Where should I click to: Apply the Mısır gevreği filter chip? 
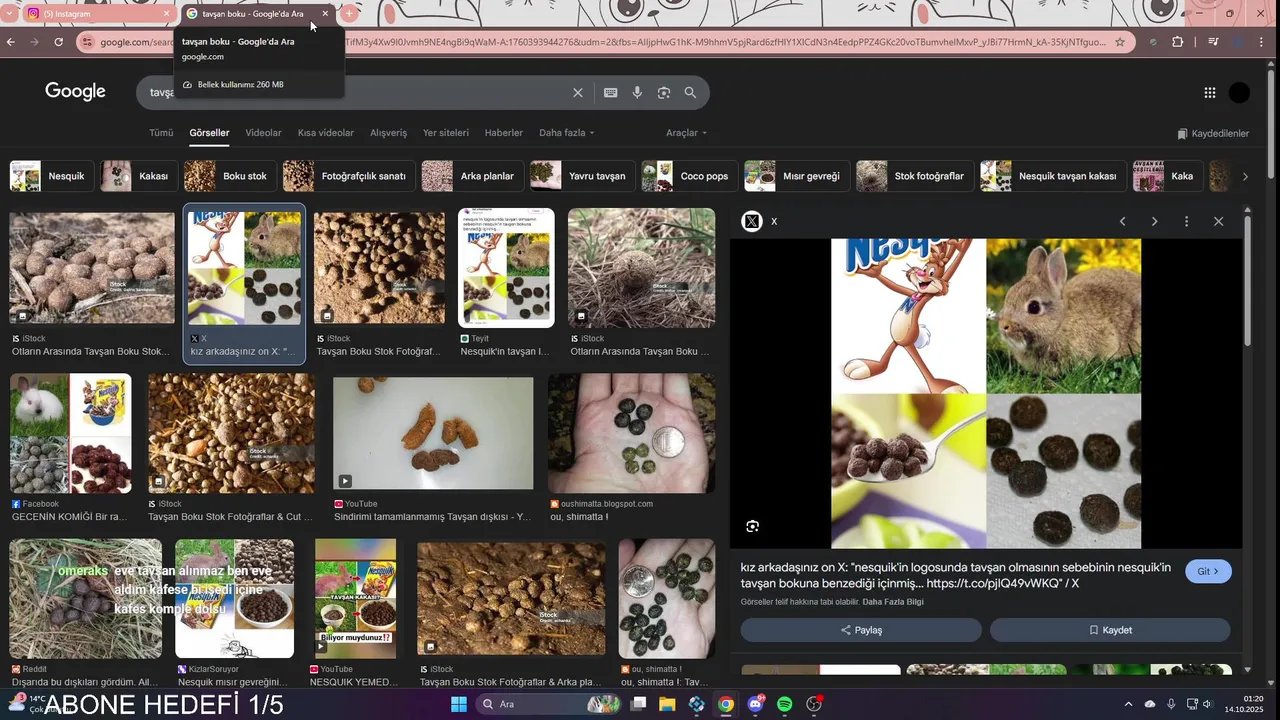click(797, 176)
